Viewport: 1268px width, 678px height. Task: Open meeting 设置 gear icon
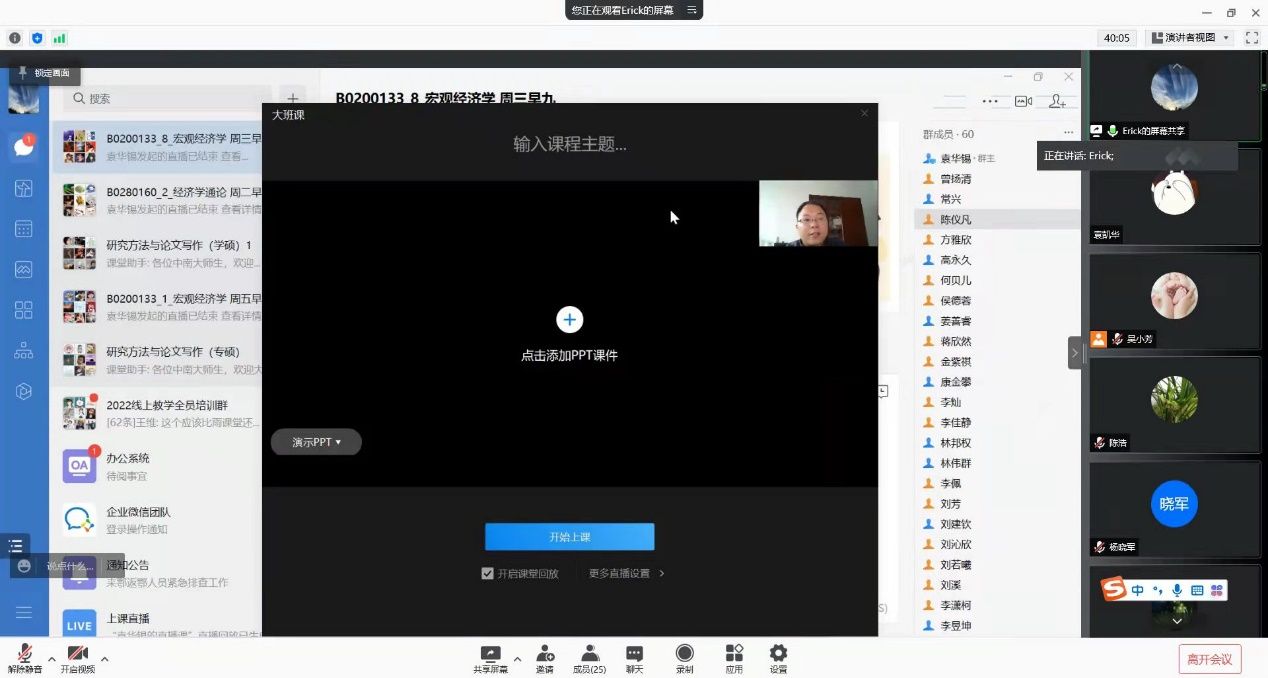[x=778, y=654]
